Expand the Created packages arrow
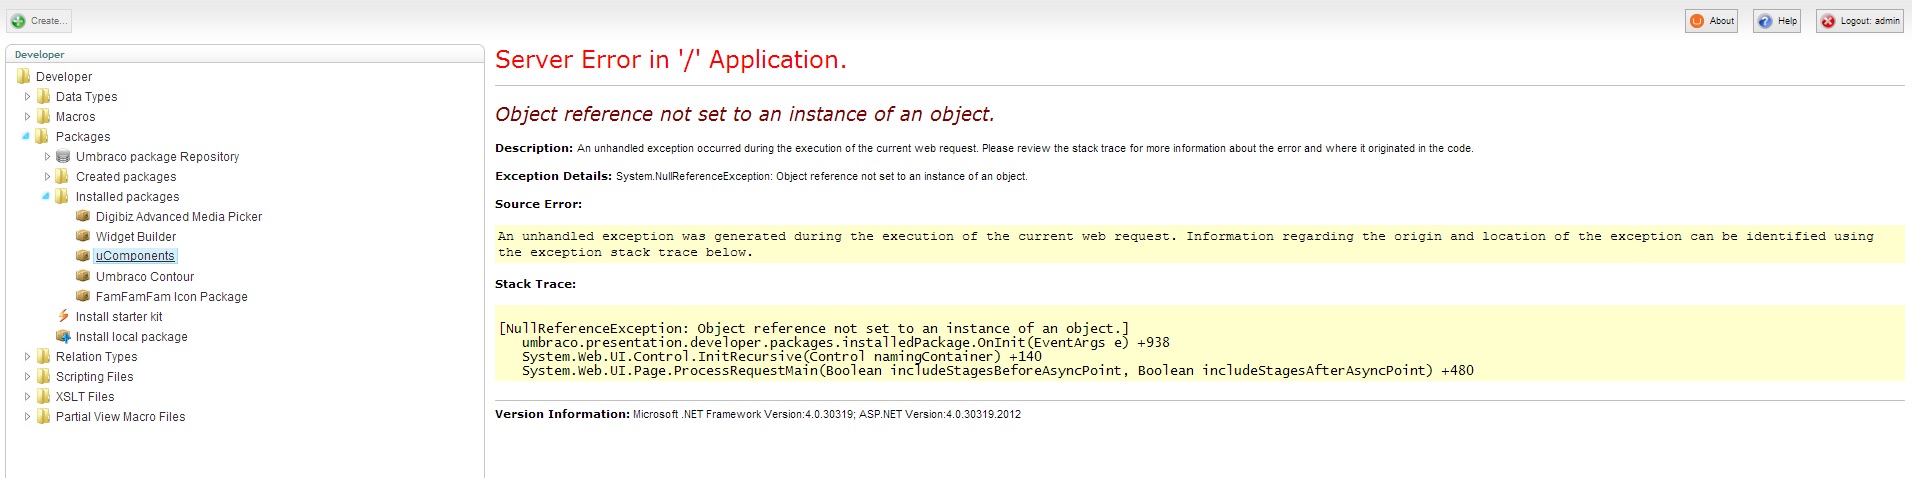This screenshot has height=478, width=1912. [47, 177]
